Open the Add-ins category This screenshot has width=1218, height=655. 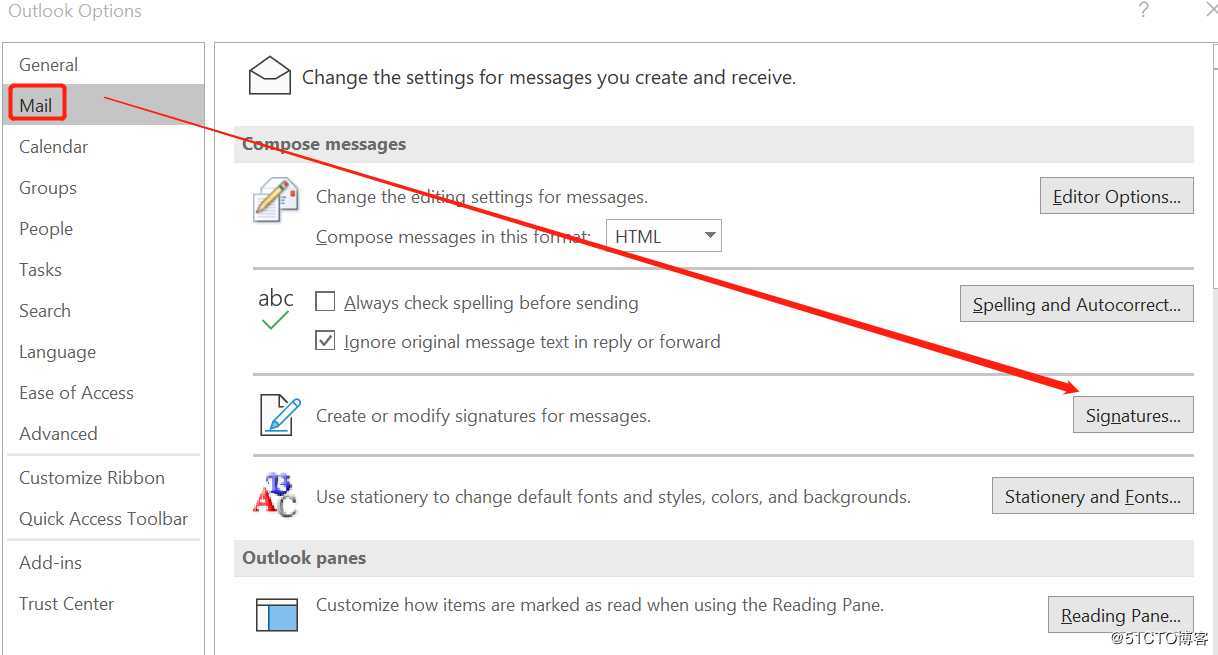coord(104,562)
